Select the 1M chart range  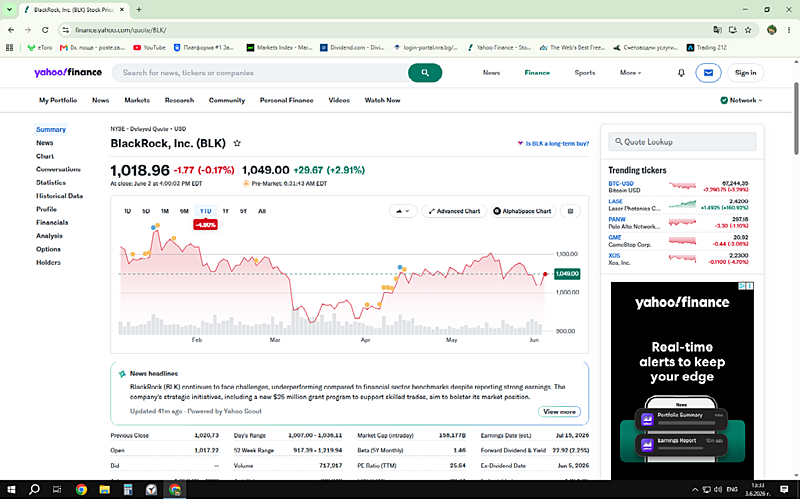coord(165,211)
